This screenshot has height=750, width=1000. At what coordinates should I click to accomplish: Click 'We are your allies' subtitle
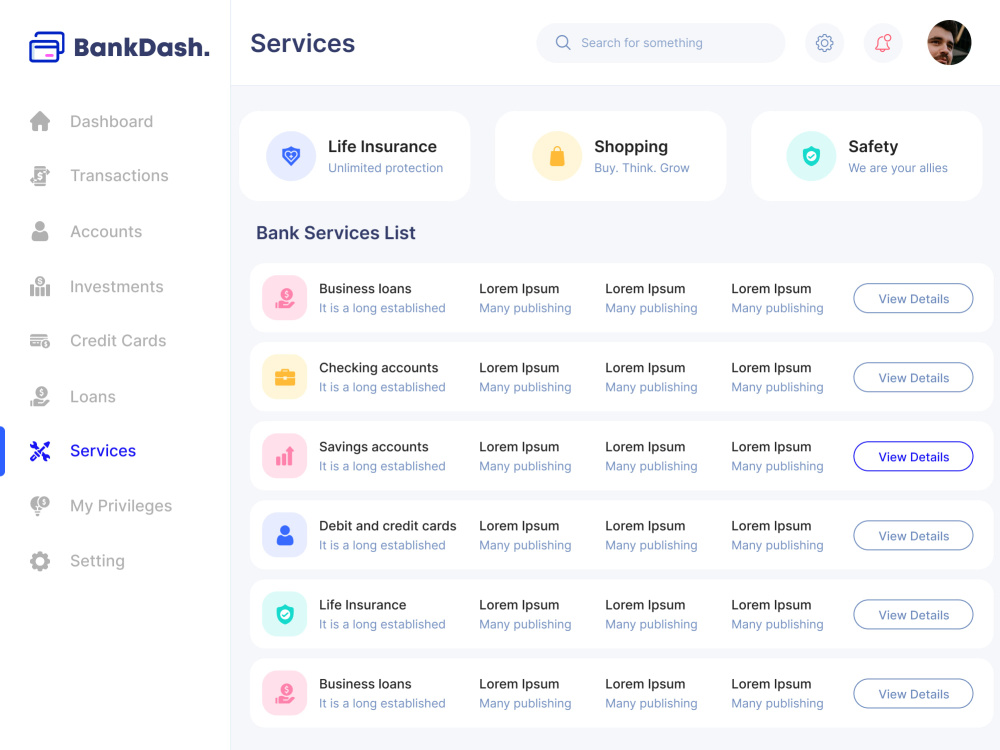898,168
